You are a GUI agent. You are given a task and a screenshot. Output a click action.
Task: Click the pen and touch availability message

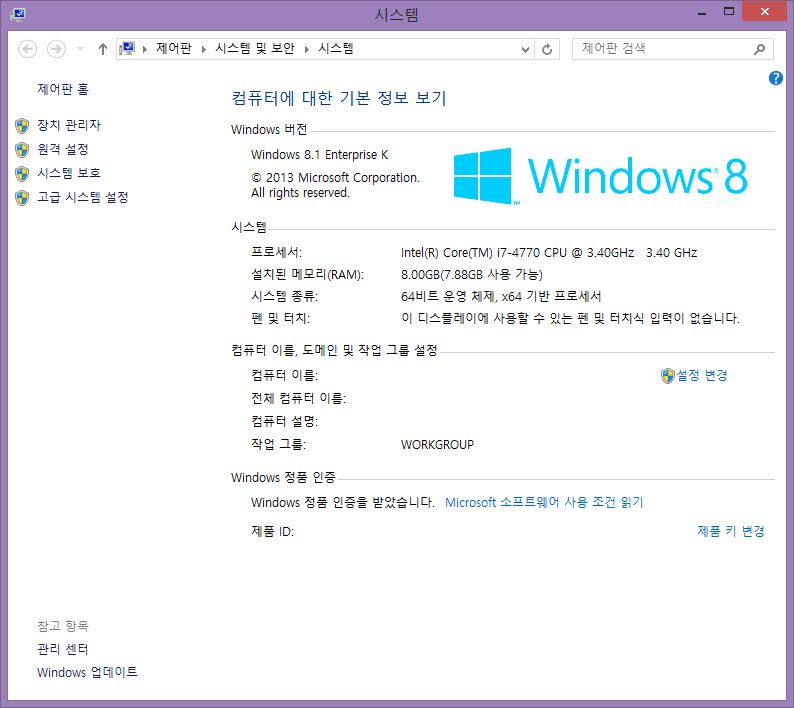[x=570, y=318]
